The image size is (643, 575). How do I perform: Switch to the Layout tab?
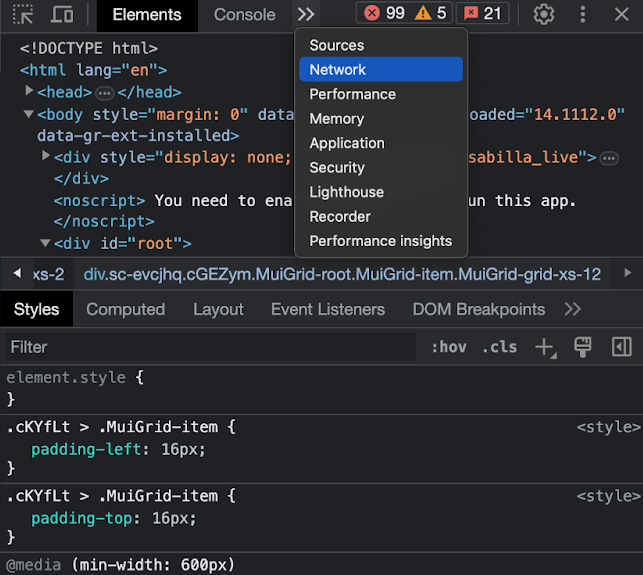[x=218, y=309]
